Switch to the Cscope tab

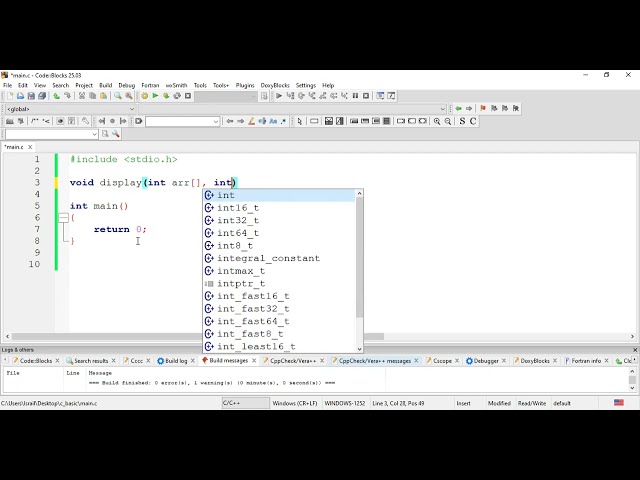[x=442, y=361]
